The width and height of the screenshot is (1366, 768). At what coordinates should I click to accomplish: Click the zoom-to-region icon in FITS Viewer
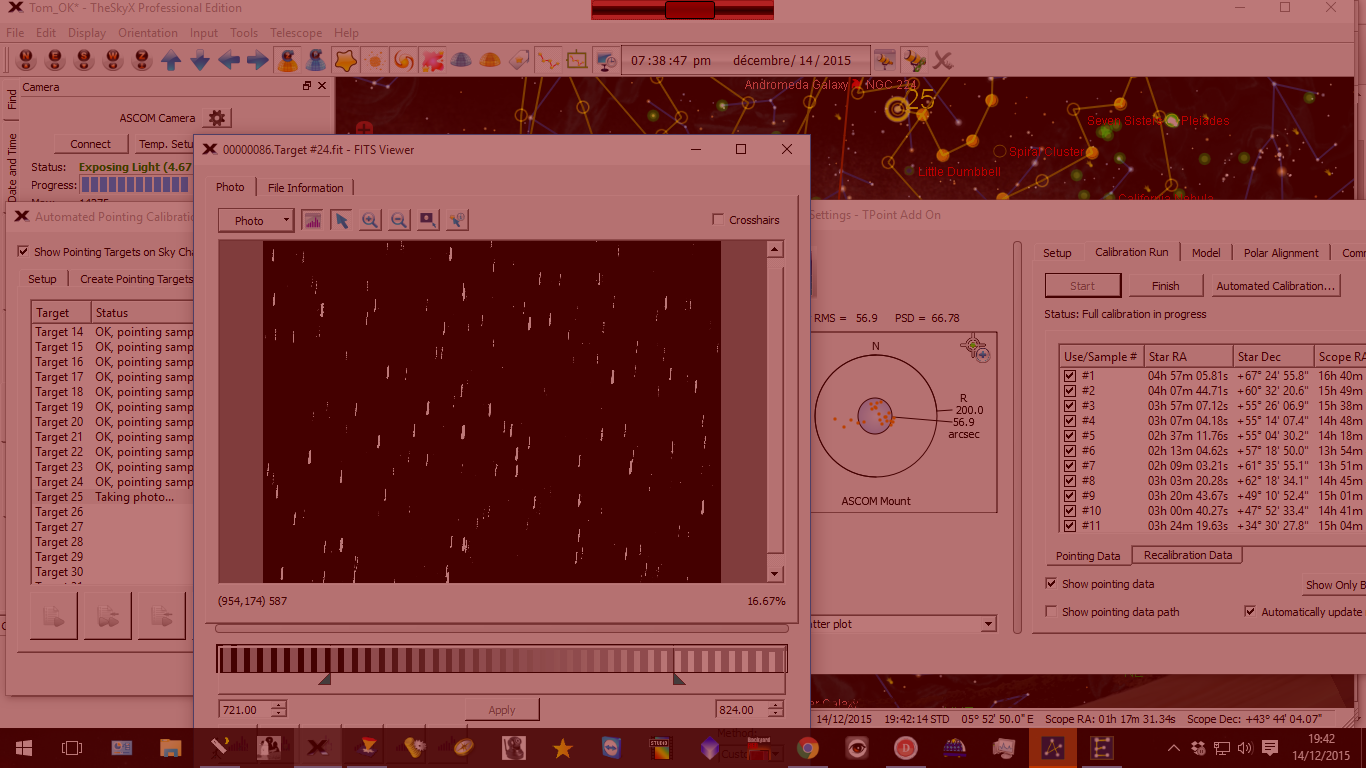pyautogui.click(x=428, y=220)
